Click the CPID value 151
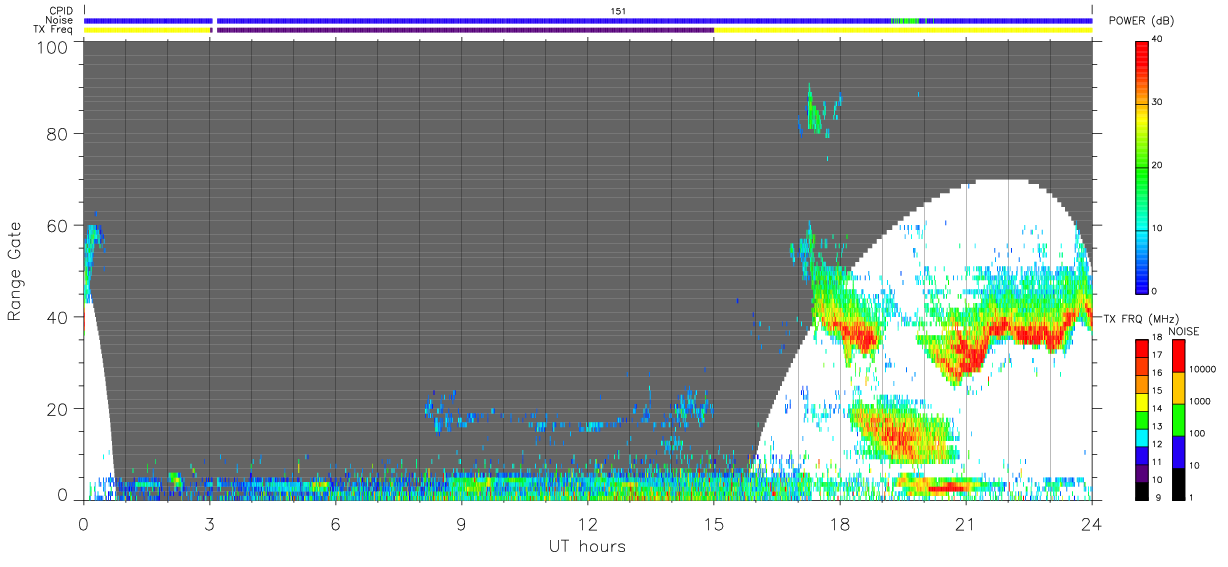The width and height of the screenshot is (1228, 567). click(x=617, y=11)
